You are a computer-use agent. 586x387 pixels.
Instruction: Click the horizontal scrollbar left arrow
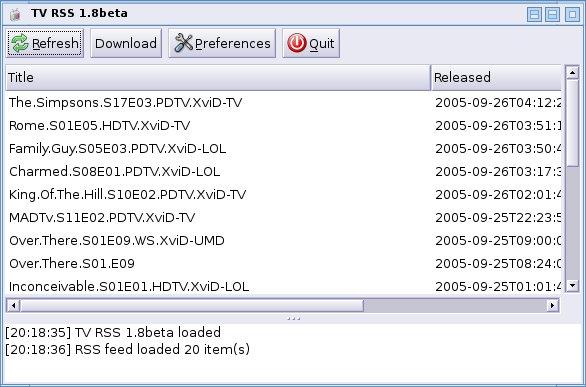[x=13, y=305]
